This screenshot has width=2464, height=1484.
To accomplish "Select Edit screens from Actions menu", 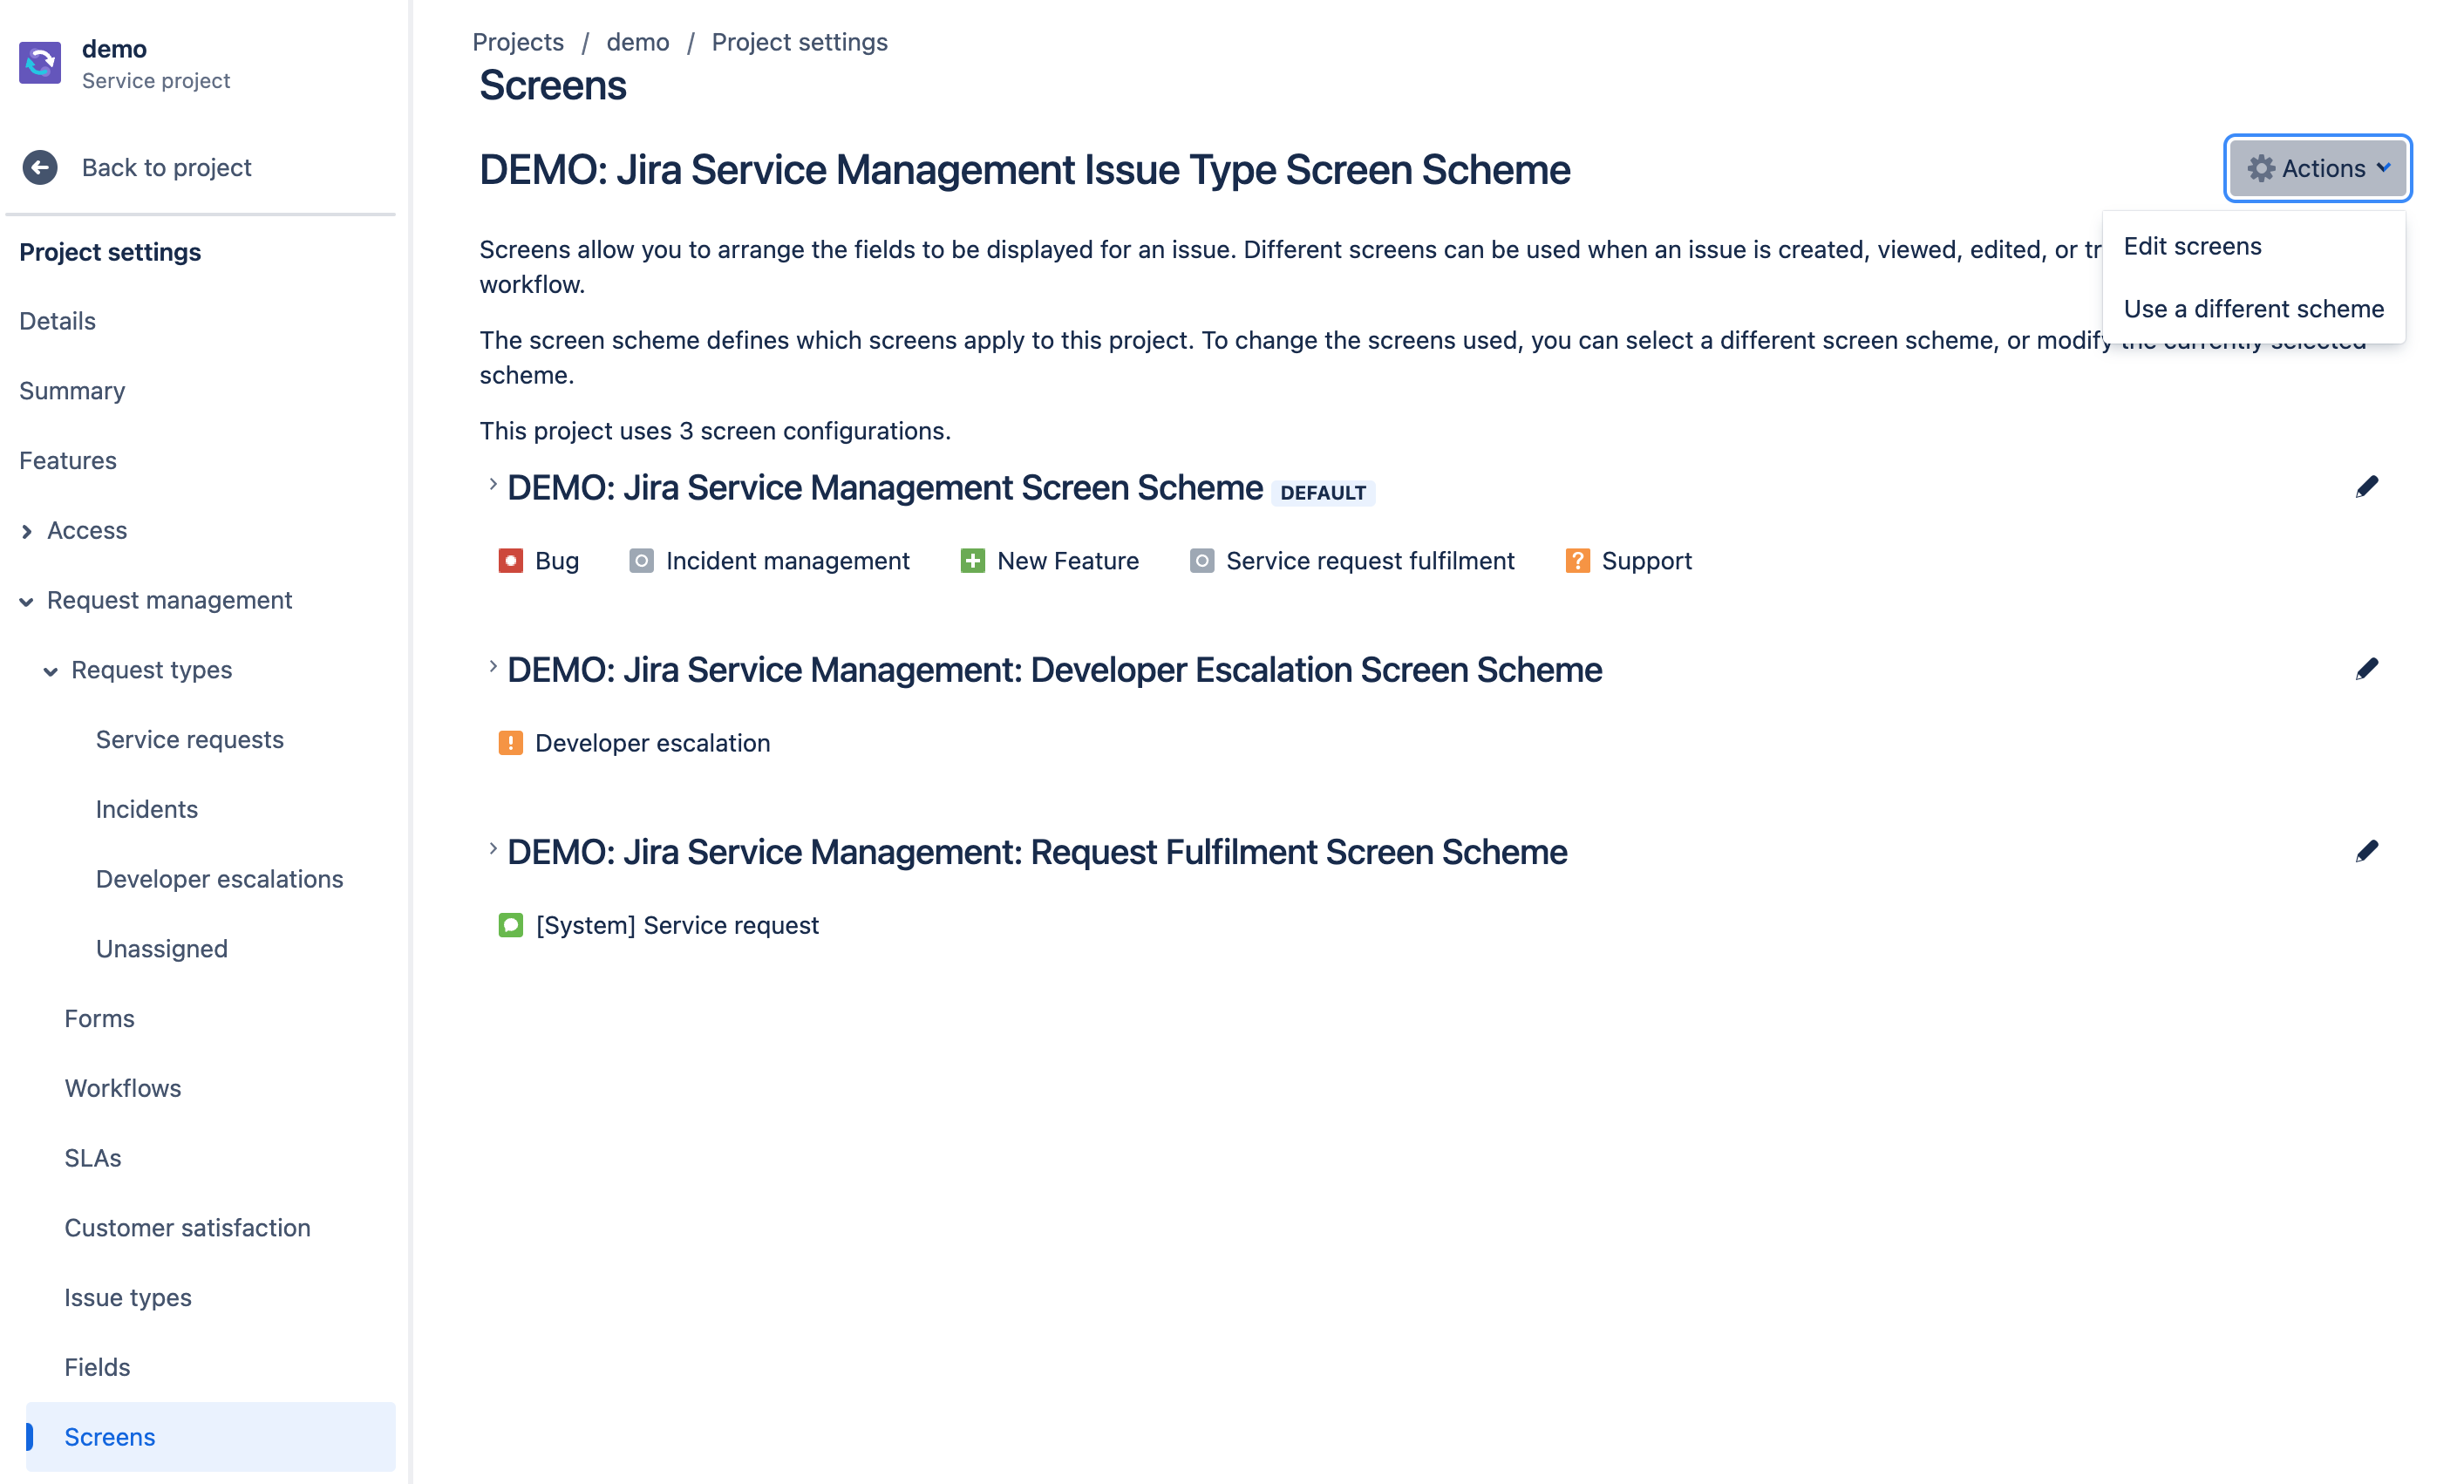I will (2192, 246).
